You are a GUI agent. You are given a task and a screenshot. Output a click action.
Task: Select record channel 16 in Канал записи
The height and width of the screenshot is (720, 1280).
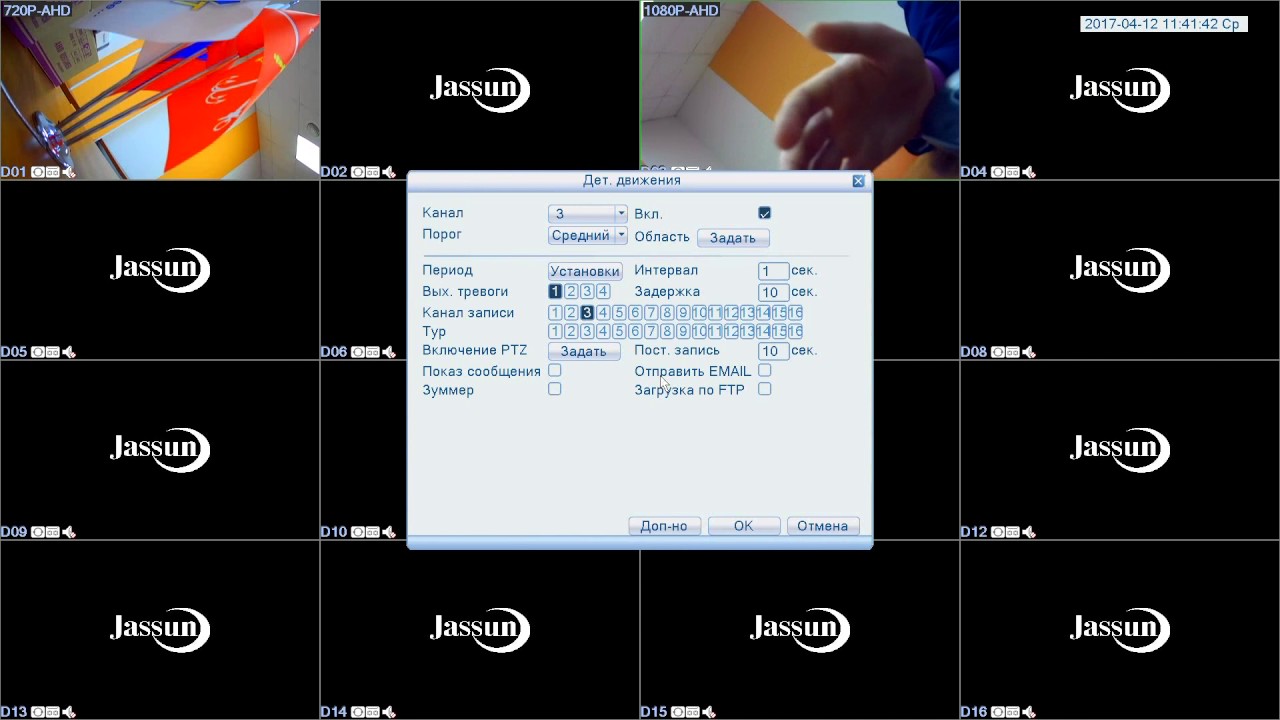(x=795, y=313)
